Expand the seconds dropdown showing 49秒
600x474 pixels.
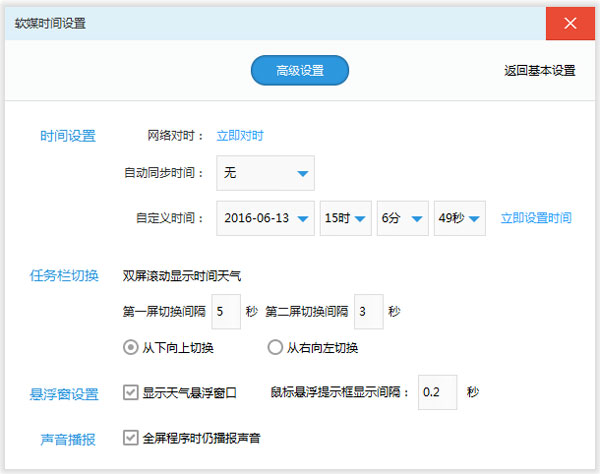pos(460,218)
